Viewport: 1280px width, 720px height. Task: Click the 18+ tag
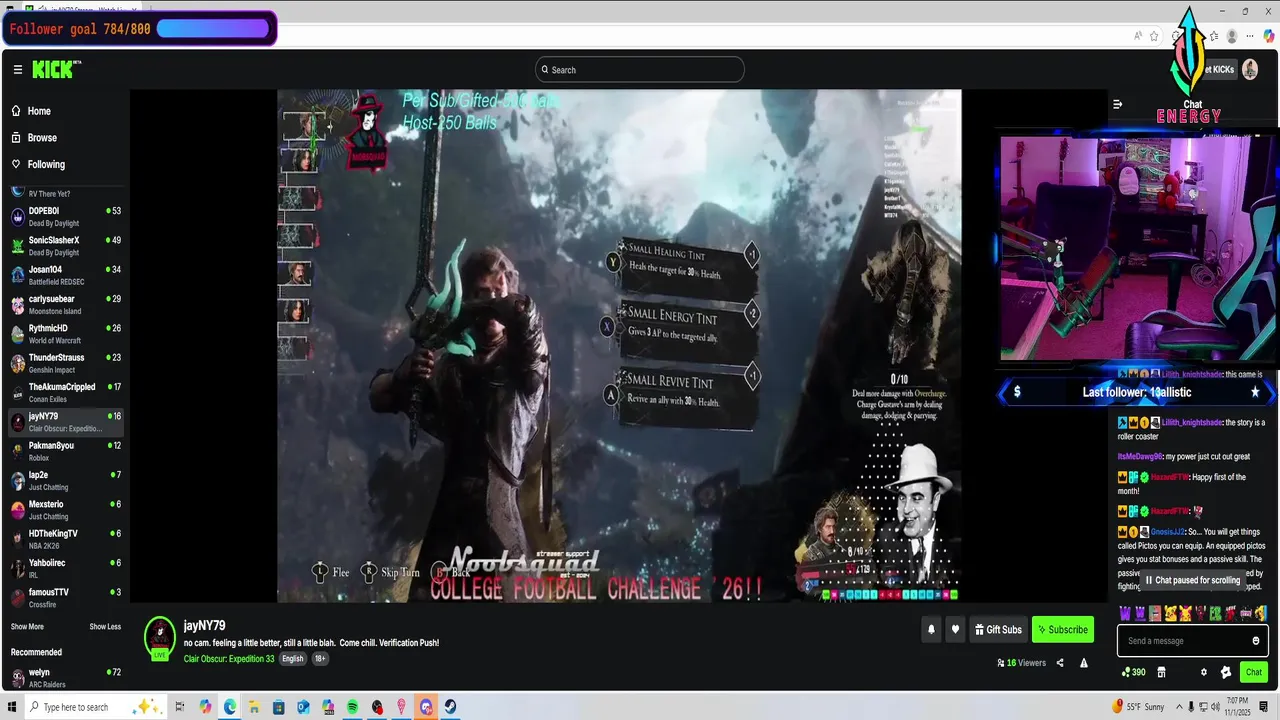click(x=320, y=659)
